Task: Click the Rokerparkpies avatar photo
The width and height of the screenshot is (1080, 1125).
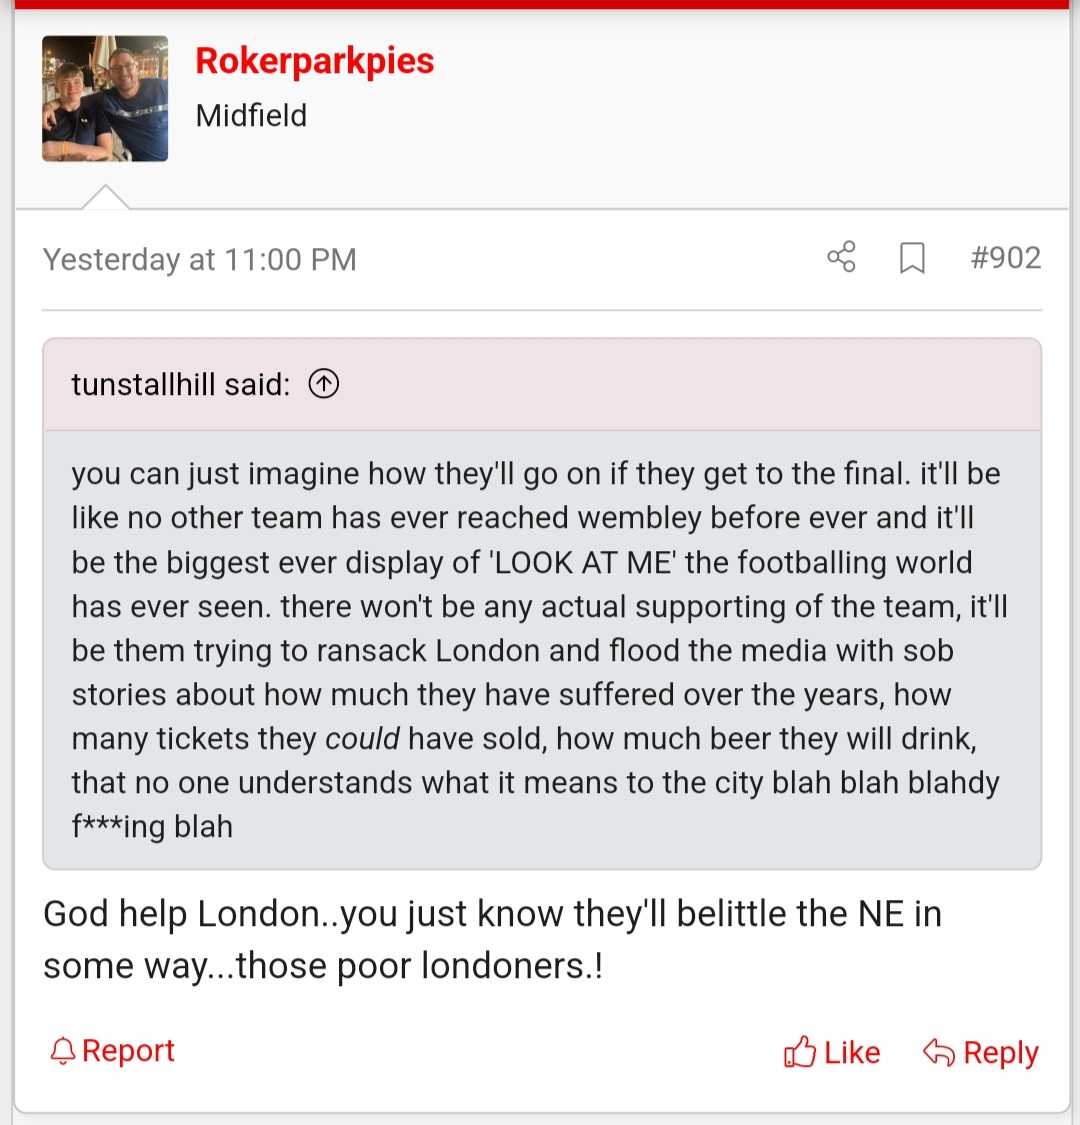Action: pyautogui.click(x=105, y=98)
